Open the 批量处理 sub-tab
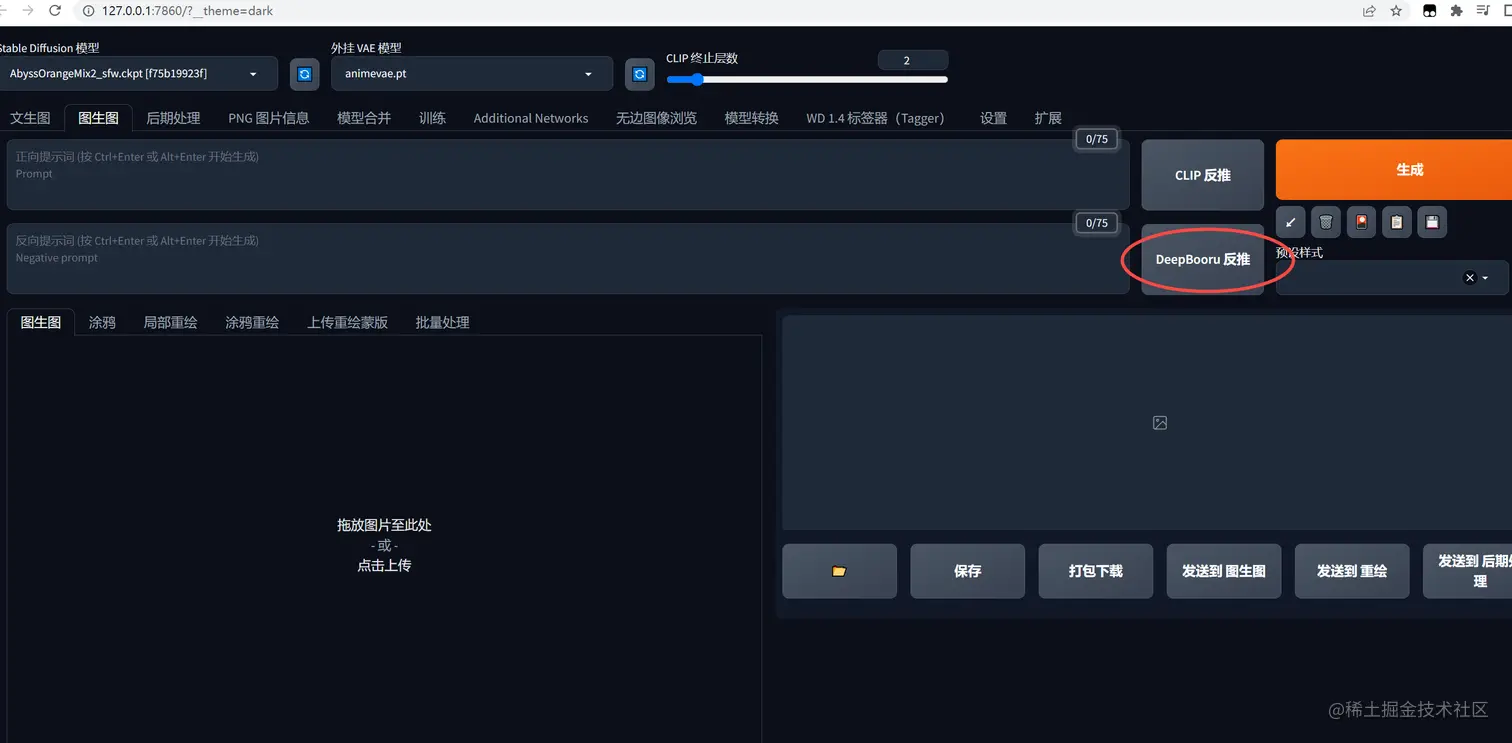This screenshot has width=1512, height=743. (x=442, y=322)
